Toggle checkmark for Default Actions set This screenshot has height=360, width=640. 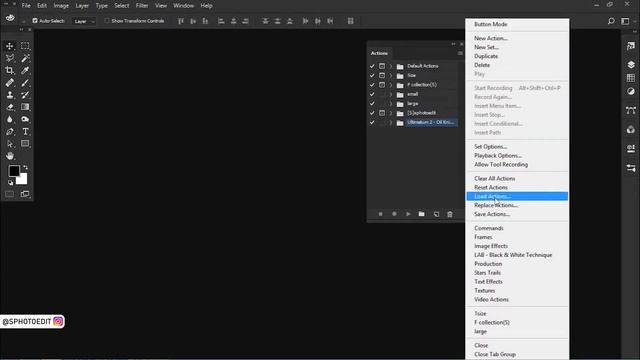[x=372, y=66]
